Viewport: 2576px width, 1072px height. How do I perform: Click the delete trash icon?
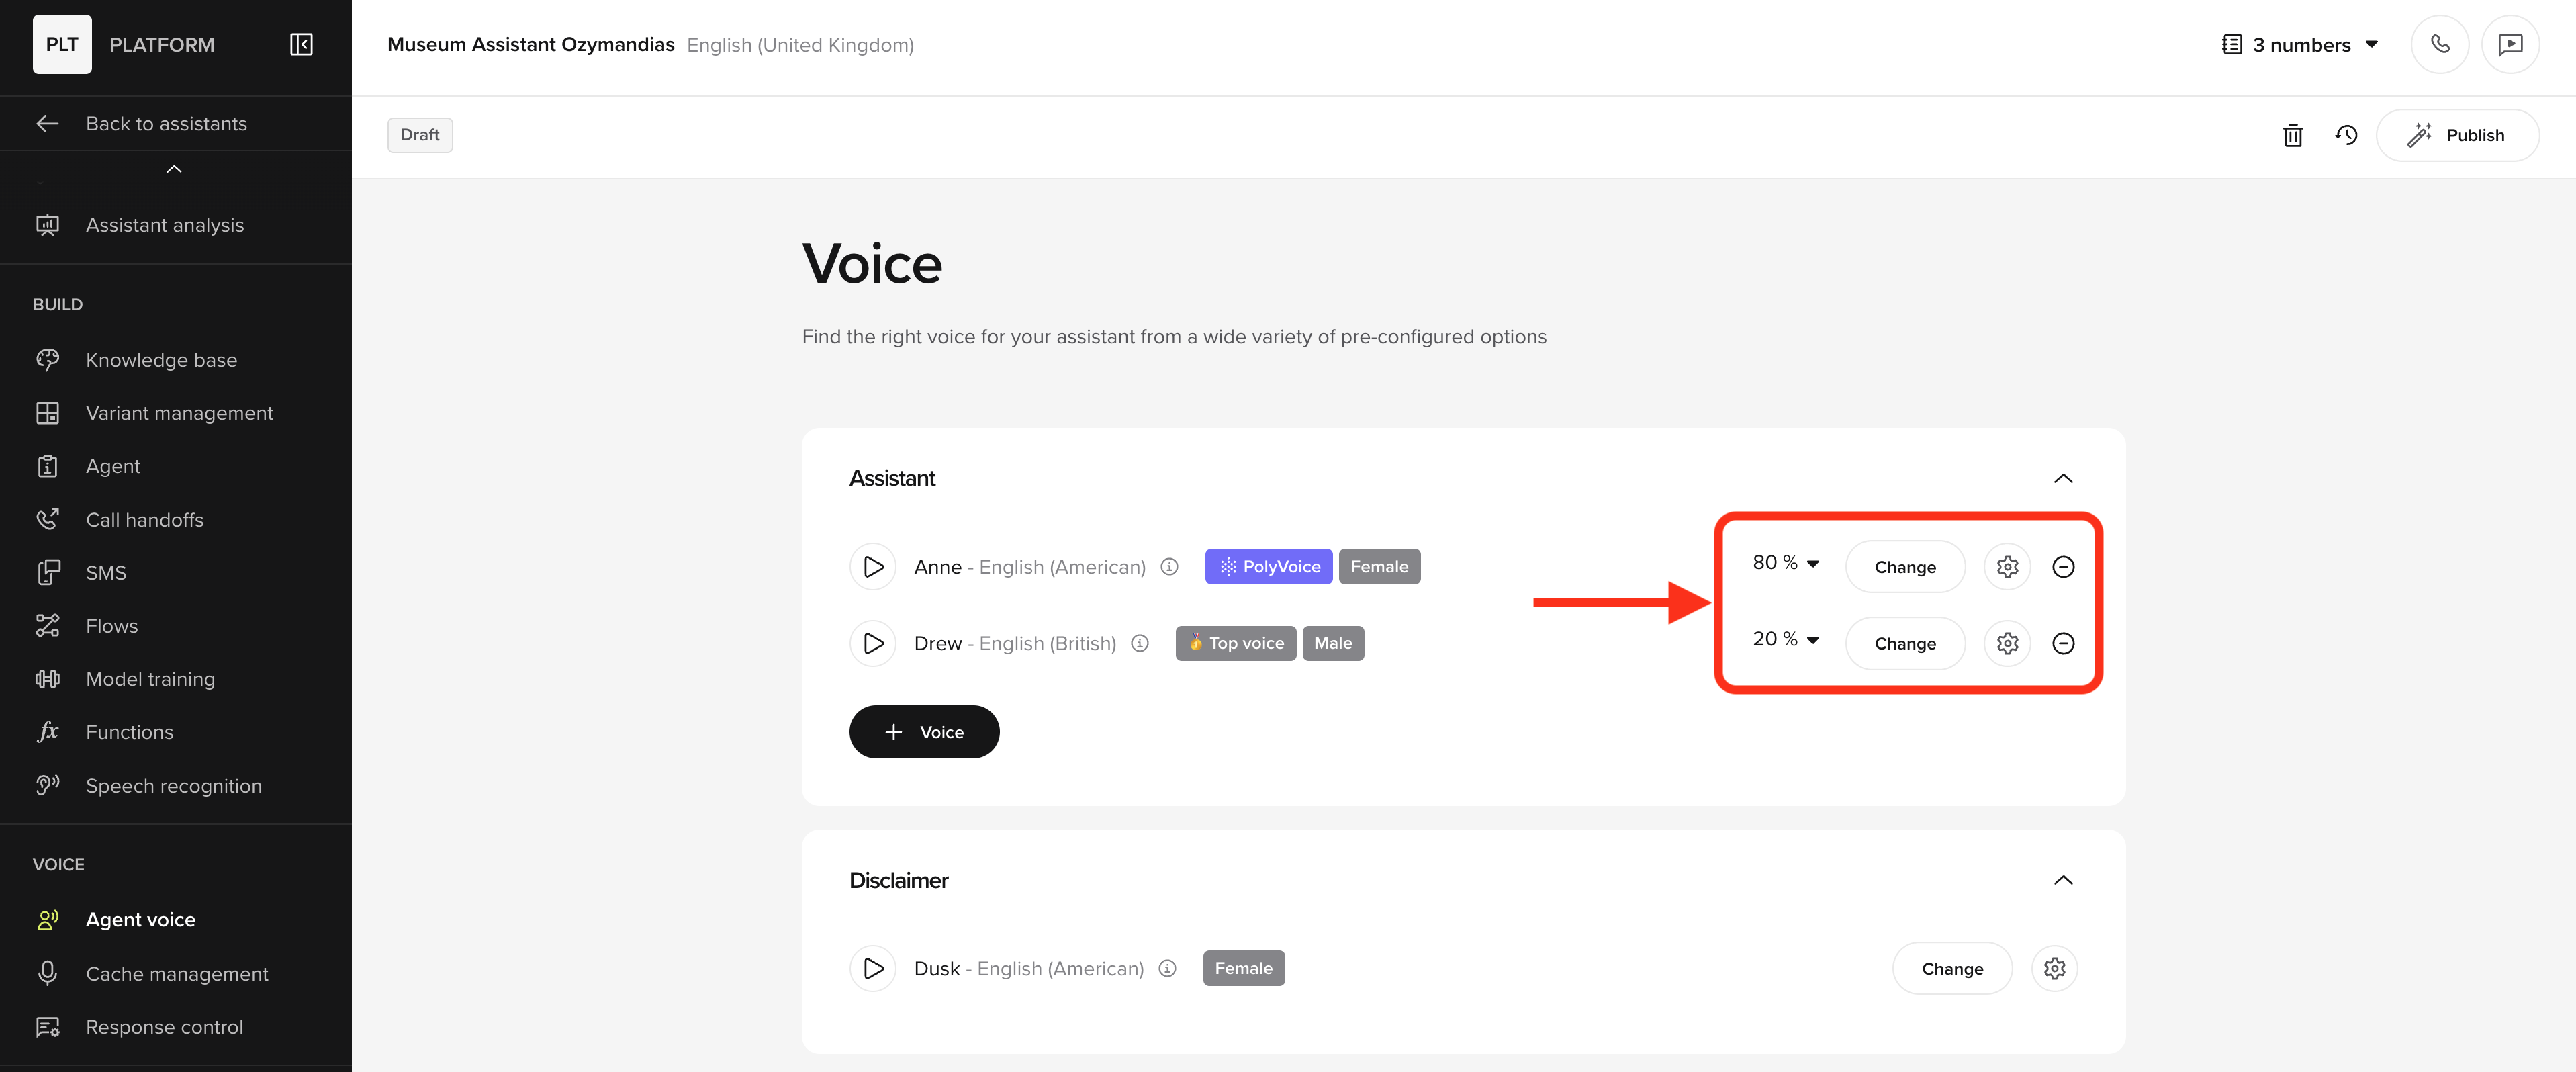[x=2292, y=135]
